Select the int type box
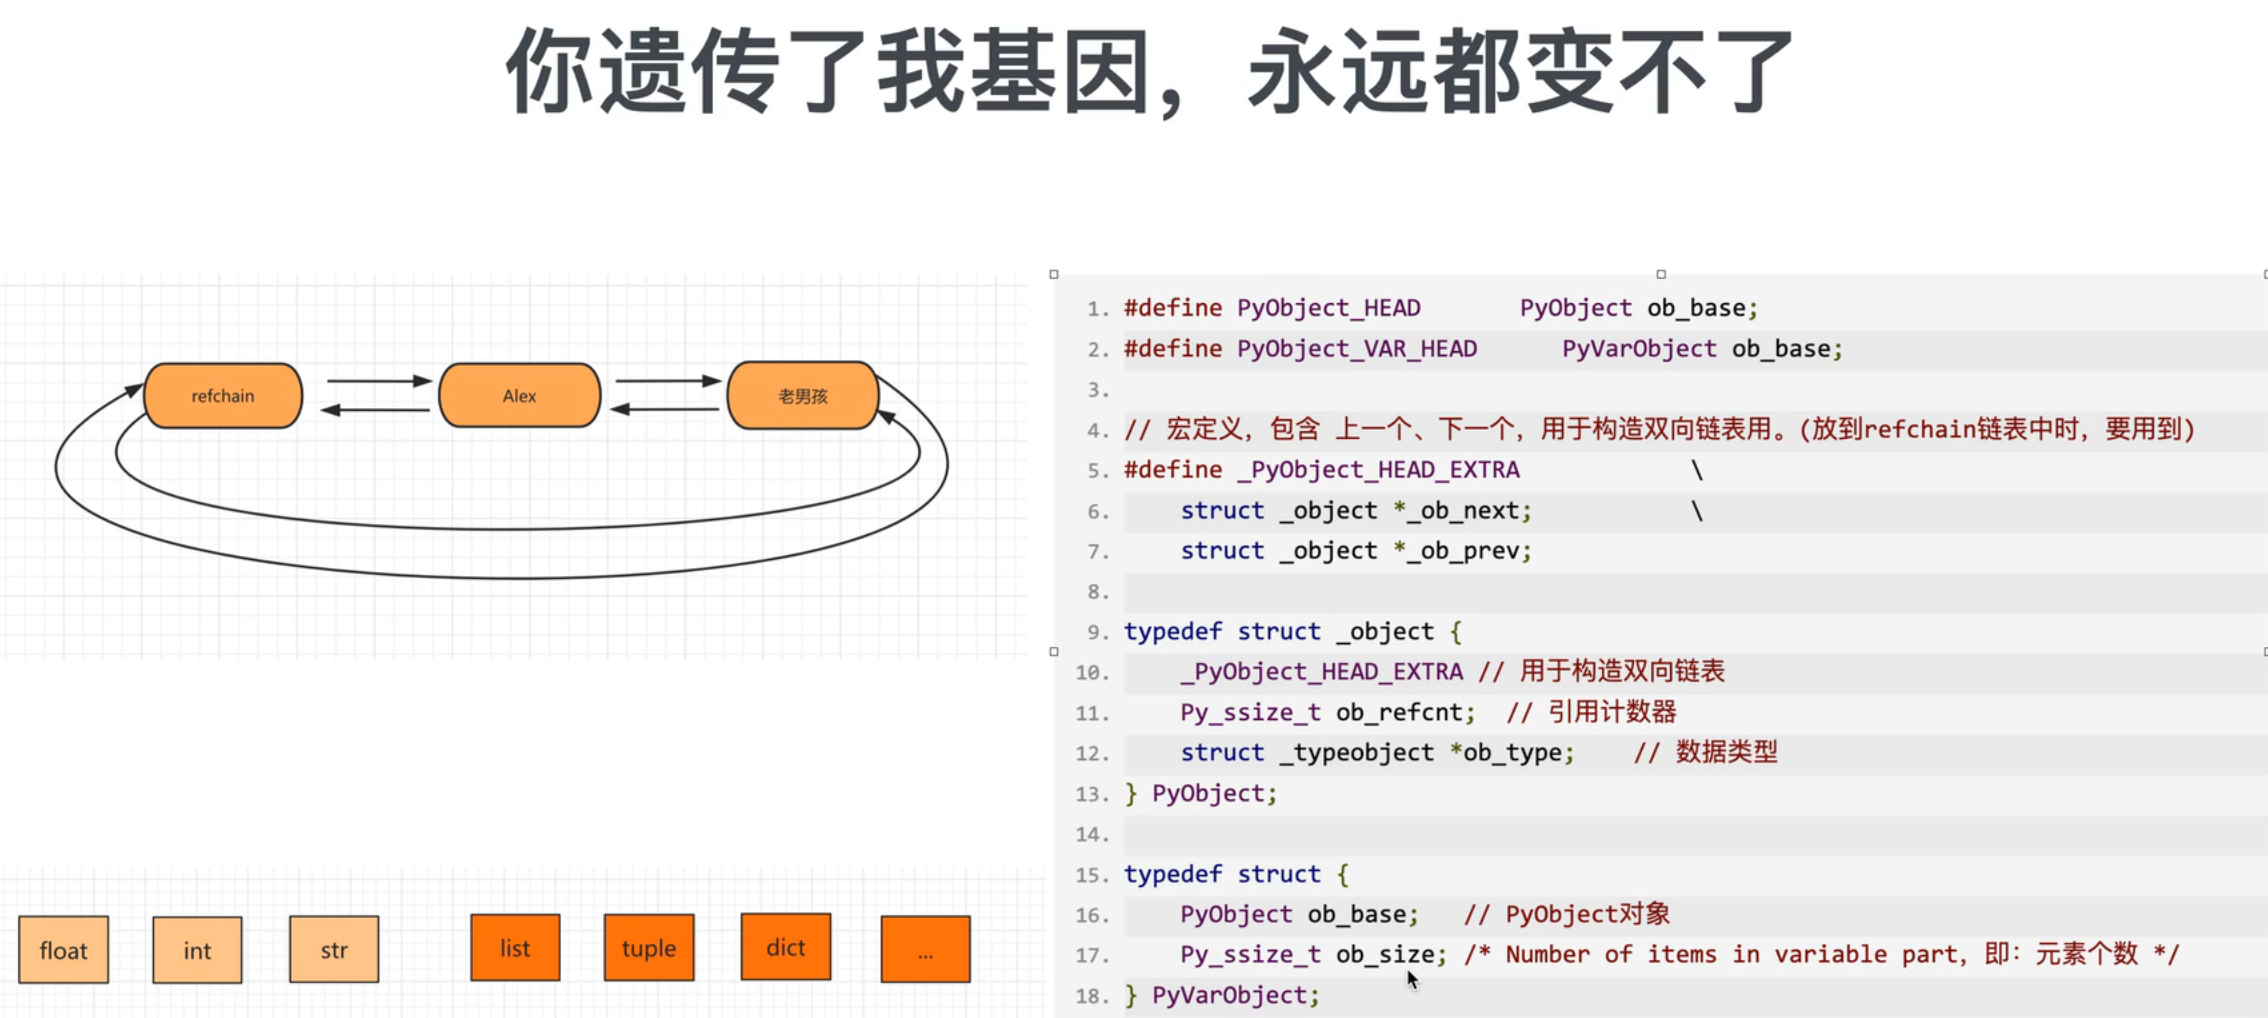Viewport: 2268px width, 1018px height. coord(197,950)
